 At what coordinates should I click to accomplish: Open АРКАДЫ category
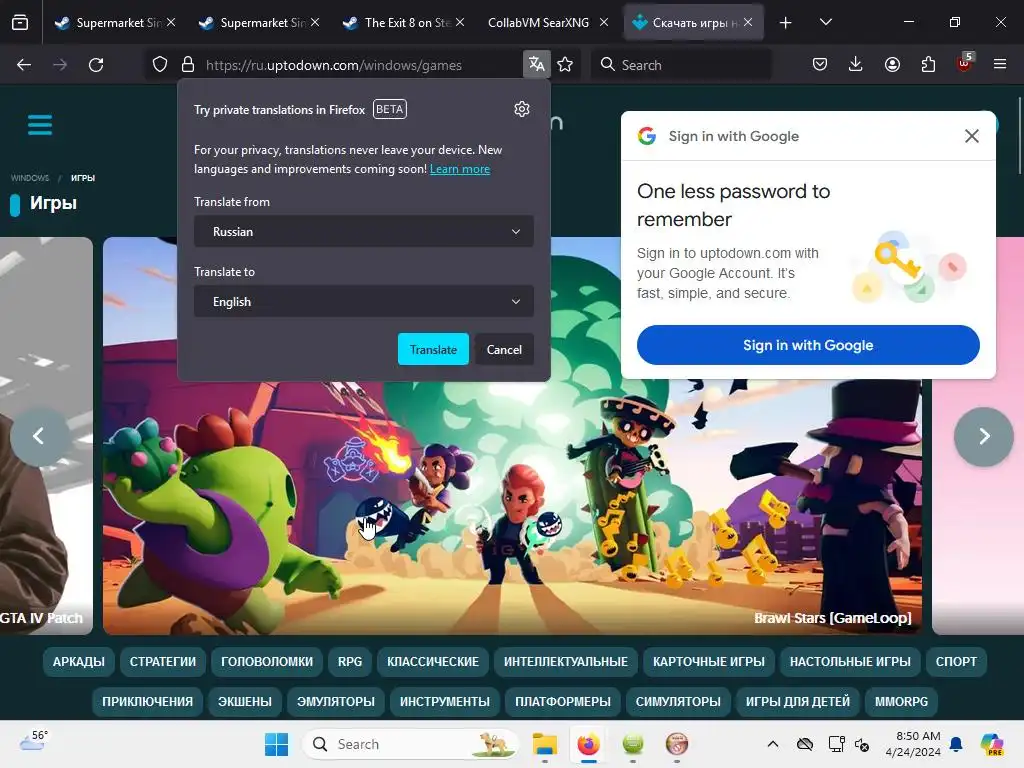pyautogui.click(x=78, y=662)
